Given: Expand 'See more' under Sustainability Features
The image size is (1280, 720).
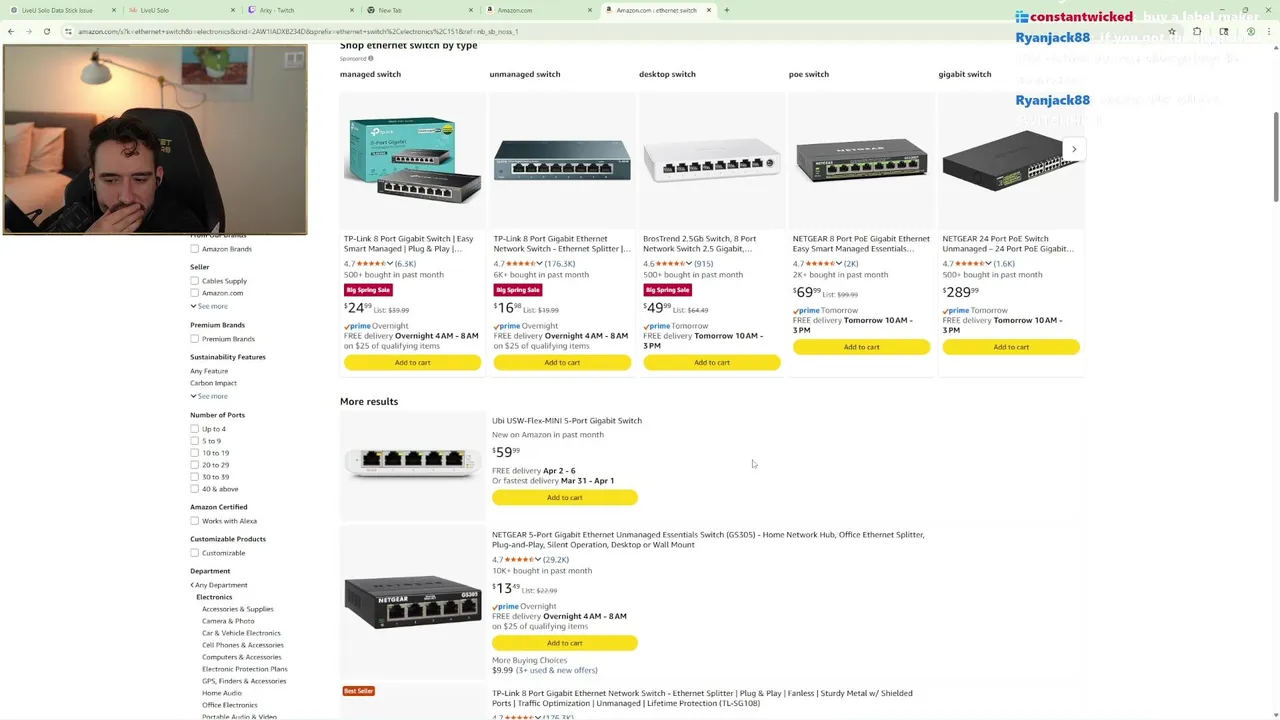Looking at the screenshot, I should point(210,396).
